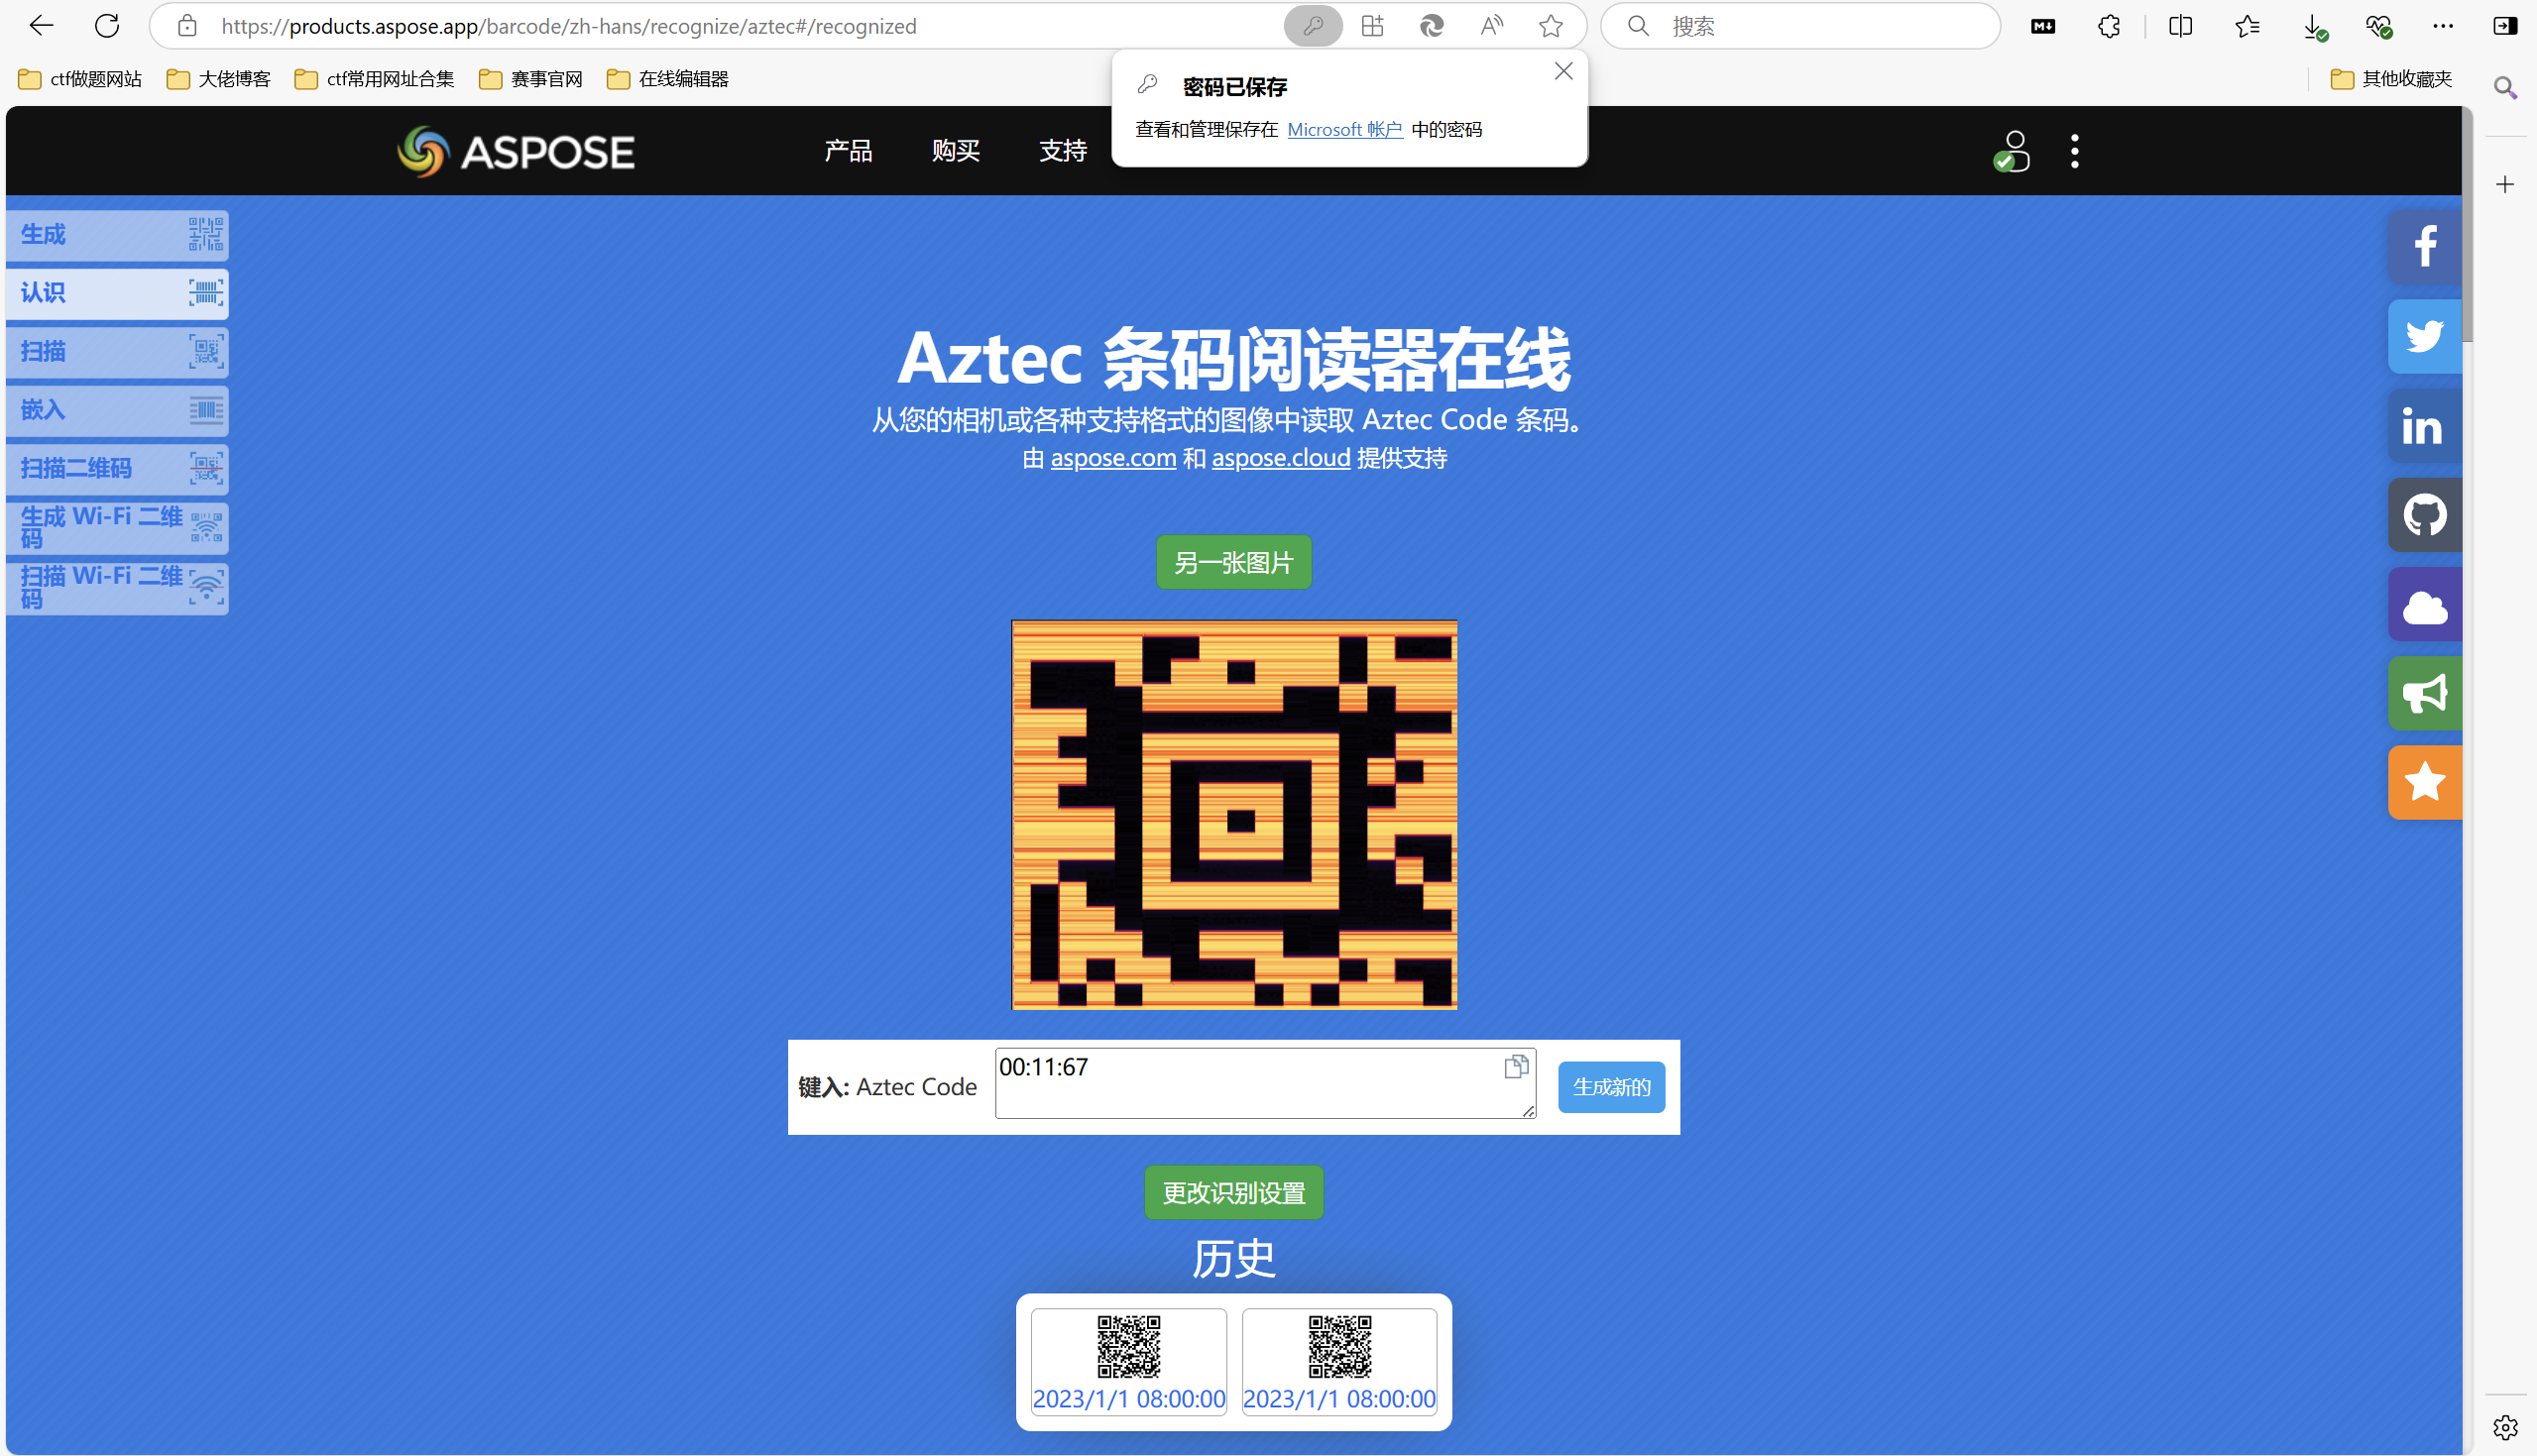Select 扫描 Wi-Fi 二维码 in sidebar
This screenshot has height=1456, width=2537.
coord(117,588)
